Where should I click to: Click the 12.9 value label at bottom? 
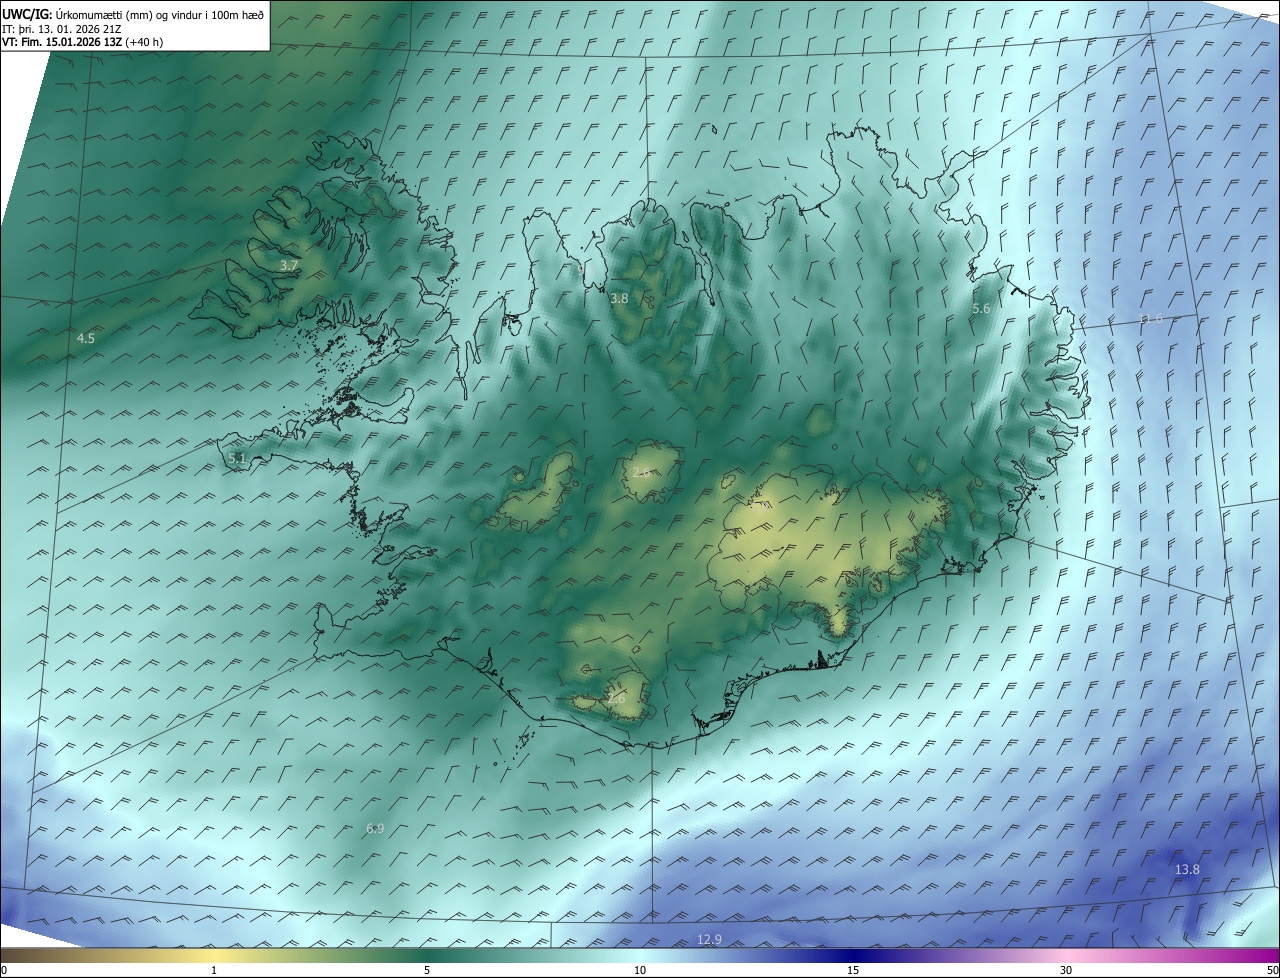pyautogui.click(x=709, y=939)
